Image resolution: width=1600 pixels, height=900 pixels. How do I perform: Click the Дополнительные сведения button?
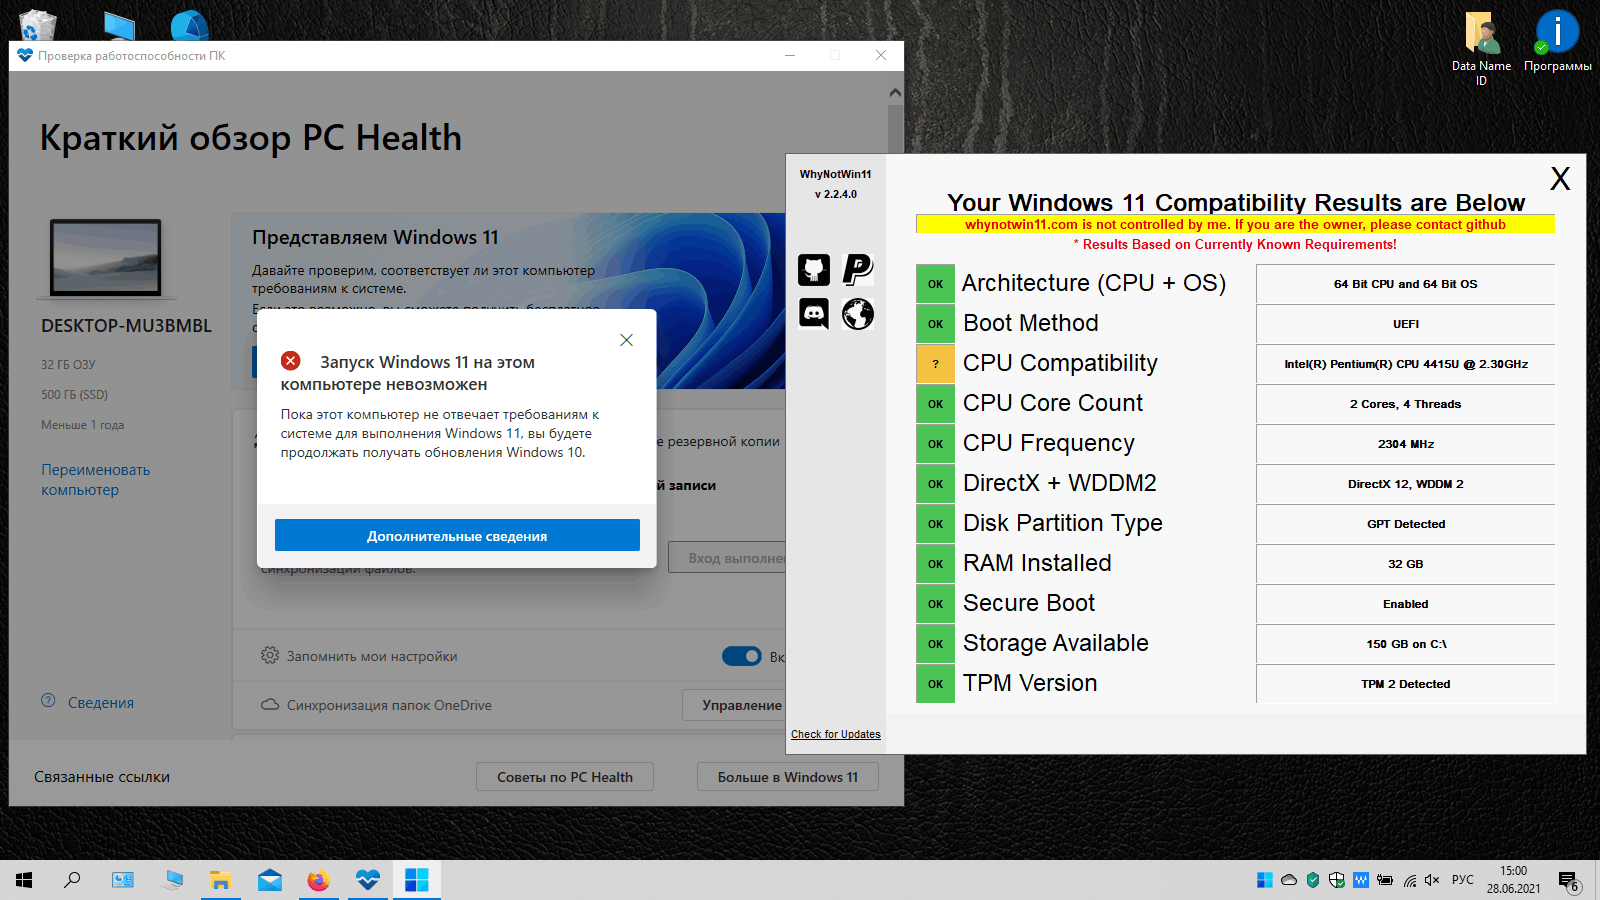point(457,535)
